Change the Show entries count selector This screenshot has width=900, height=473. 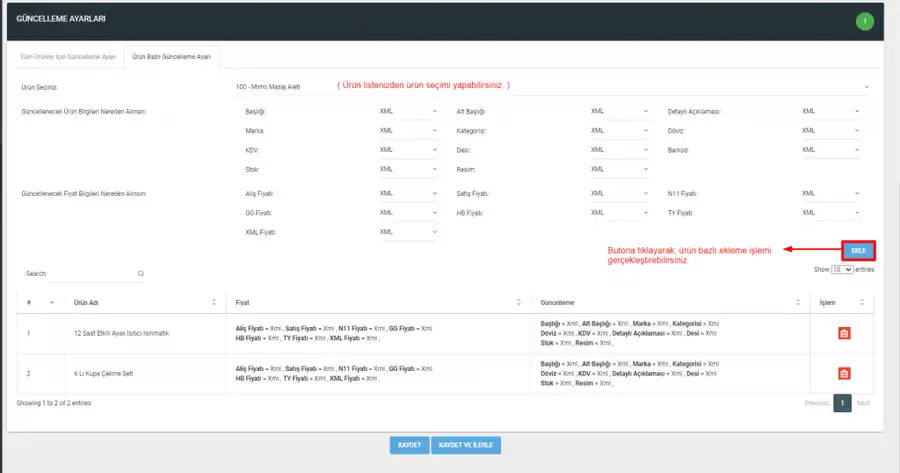point(842,269)
